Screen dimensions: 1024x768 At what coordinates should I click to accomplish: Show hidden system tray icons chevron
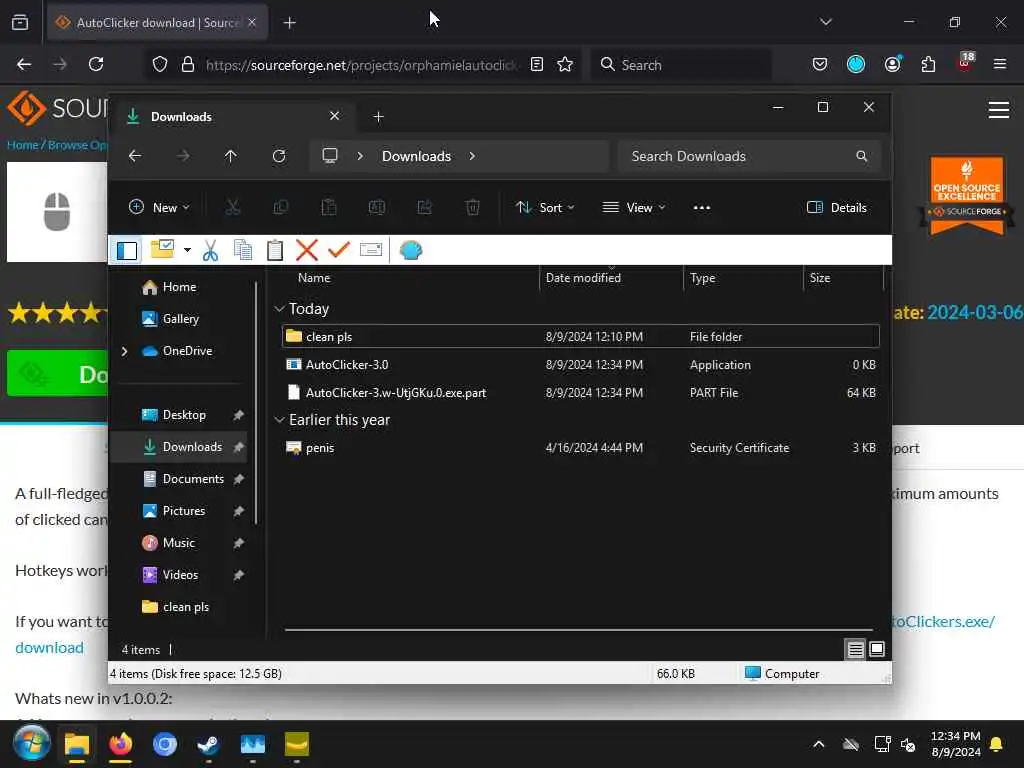(818, 744)
